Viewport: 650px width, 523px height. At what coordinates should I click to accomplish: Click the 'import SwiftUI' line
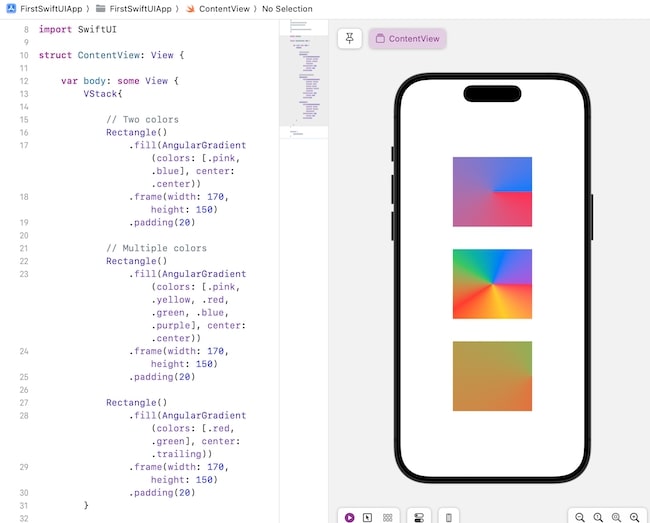78,29
